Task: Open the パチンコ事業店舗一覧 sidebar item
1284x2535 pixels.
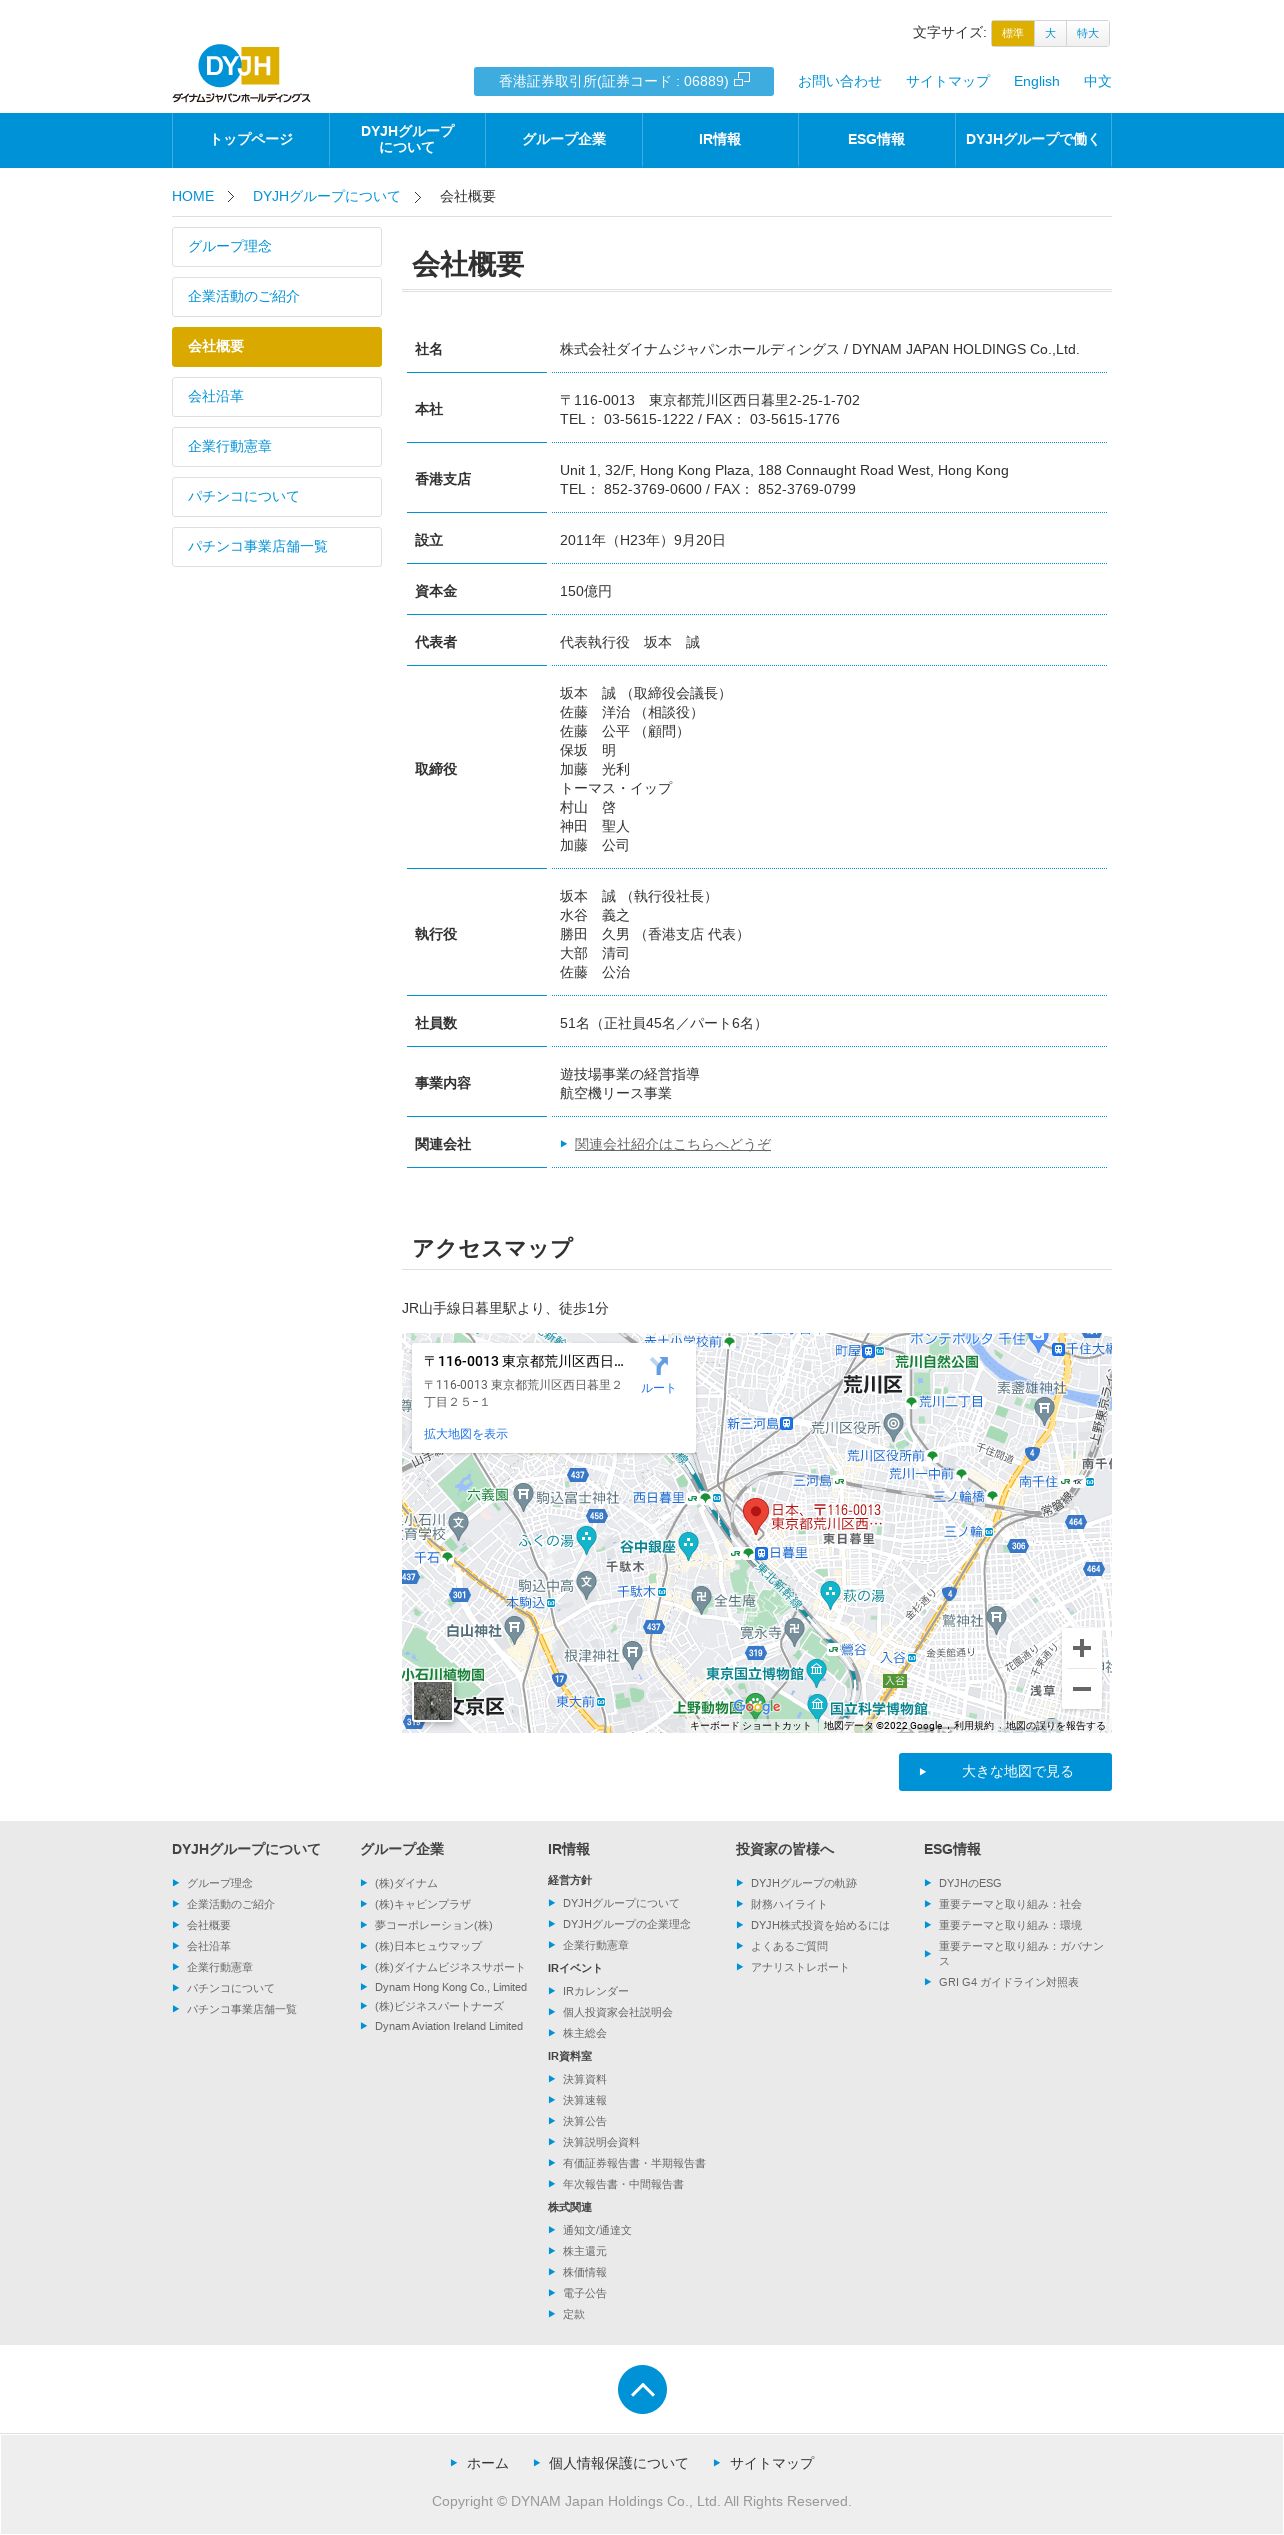Action: coord(277,547)
